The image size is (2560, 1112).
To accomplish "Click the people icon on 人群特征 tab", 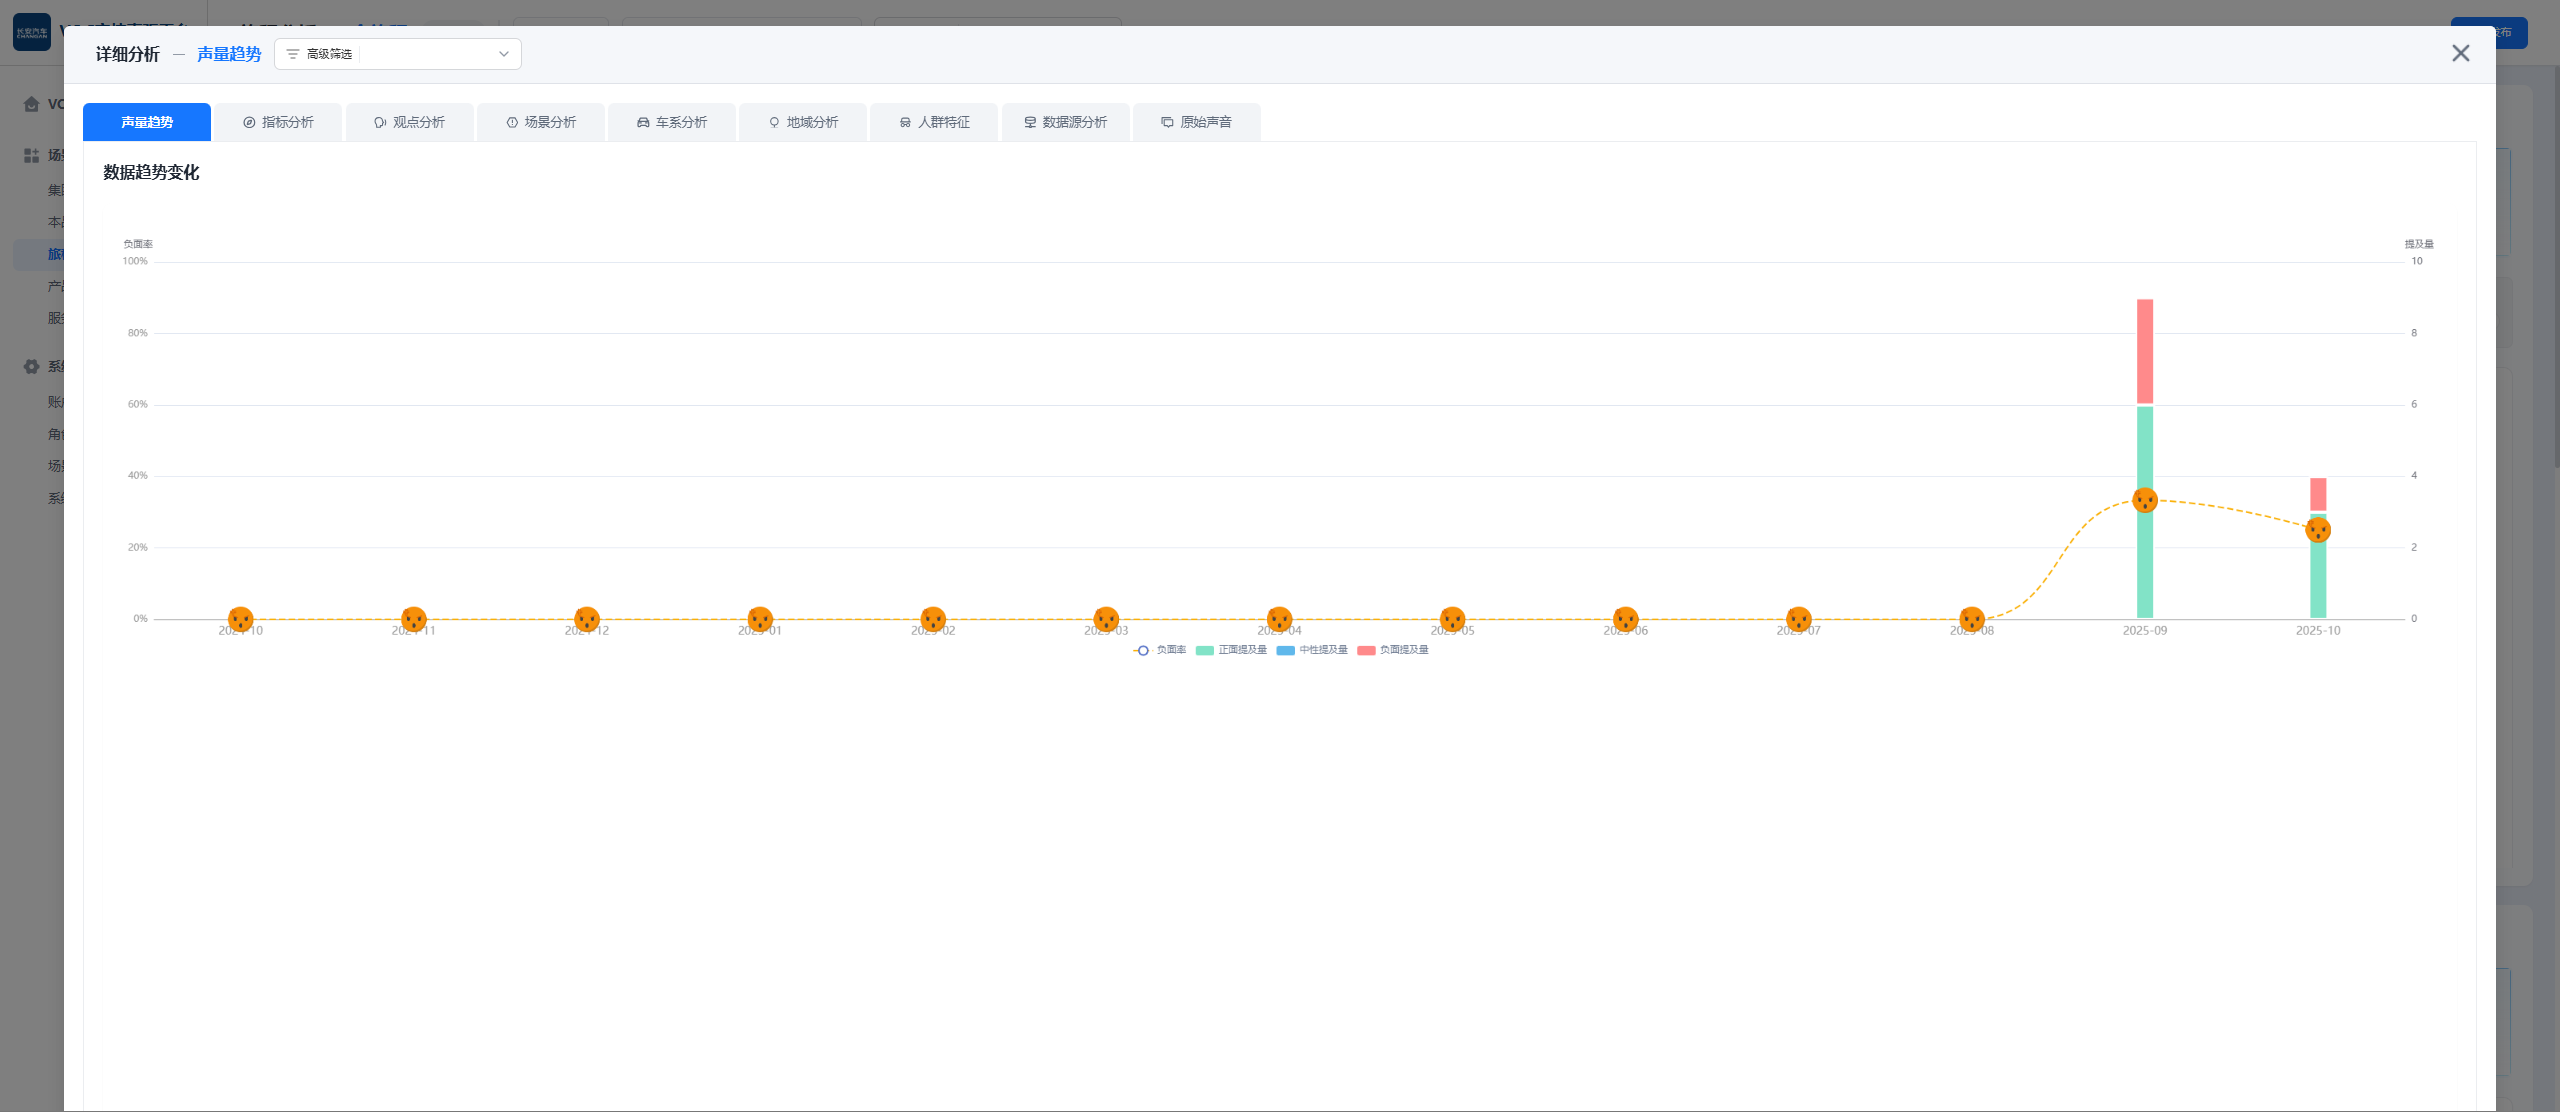I will [905, 122].
